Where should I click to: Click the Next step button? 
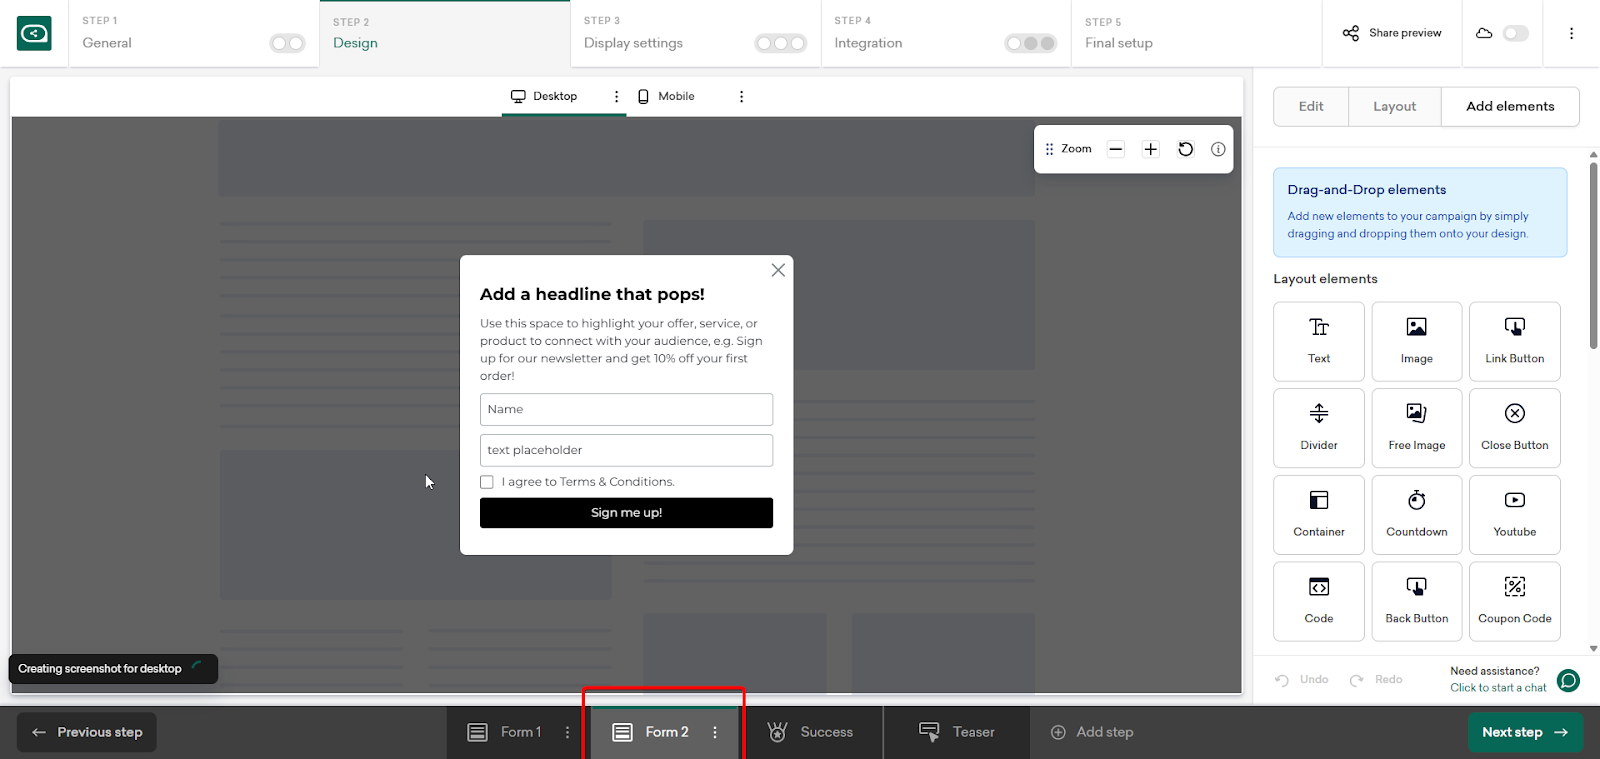(1524, 732)
